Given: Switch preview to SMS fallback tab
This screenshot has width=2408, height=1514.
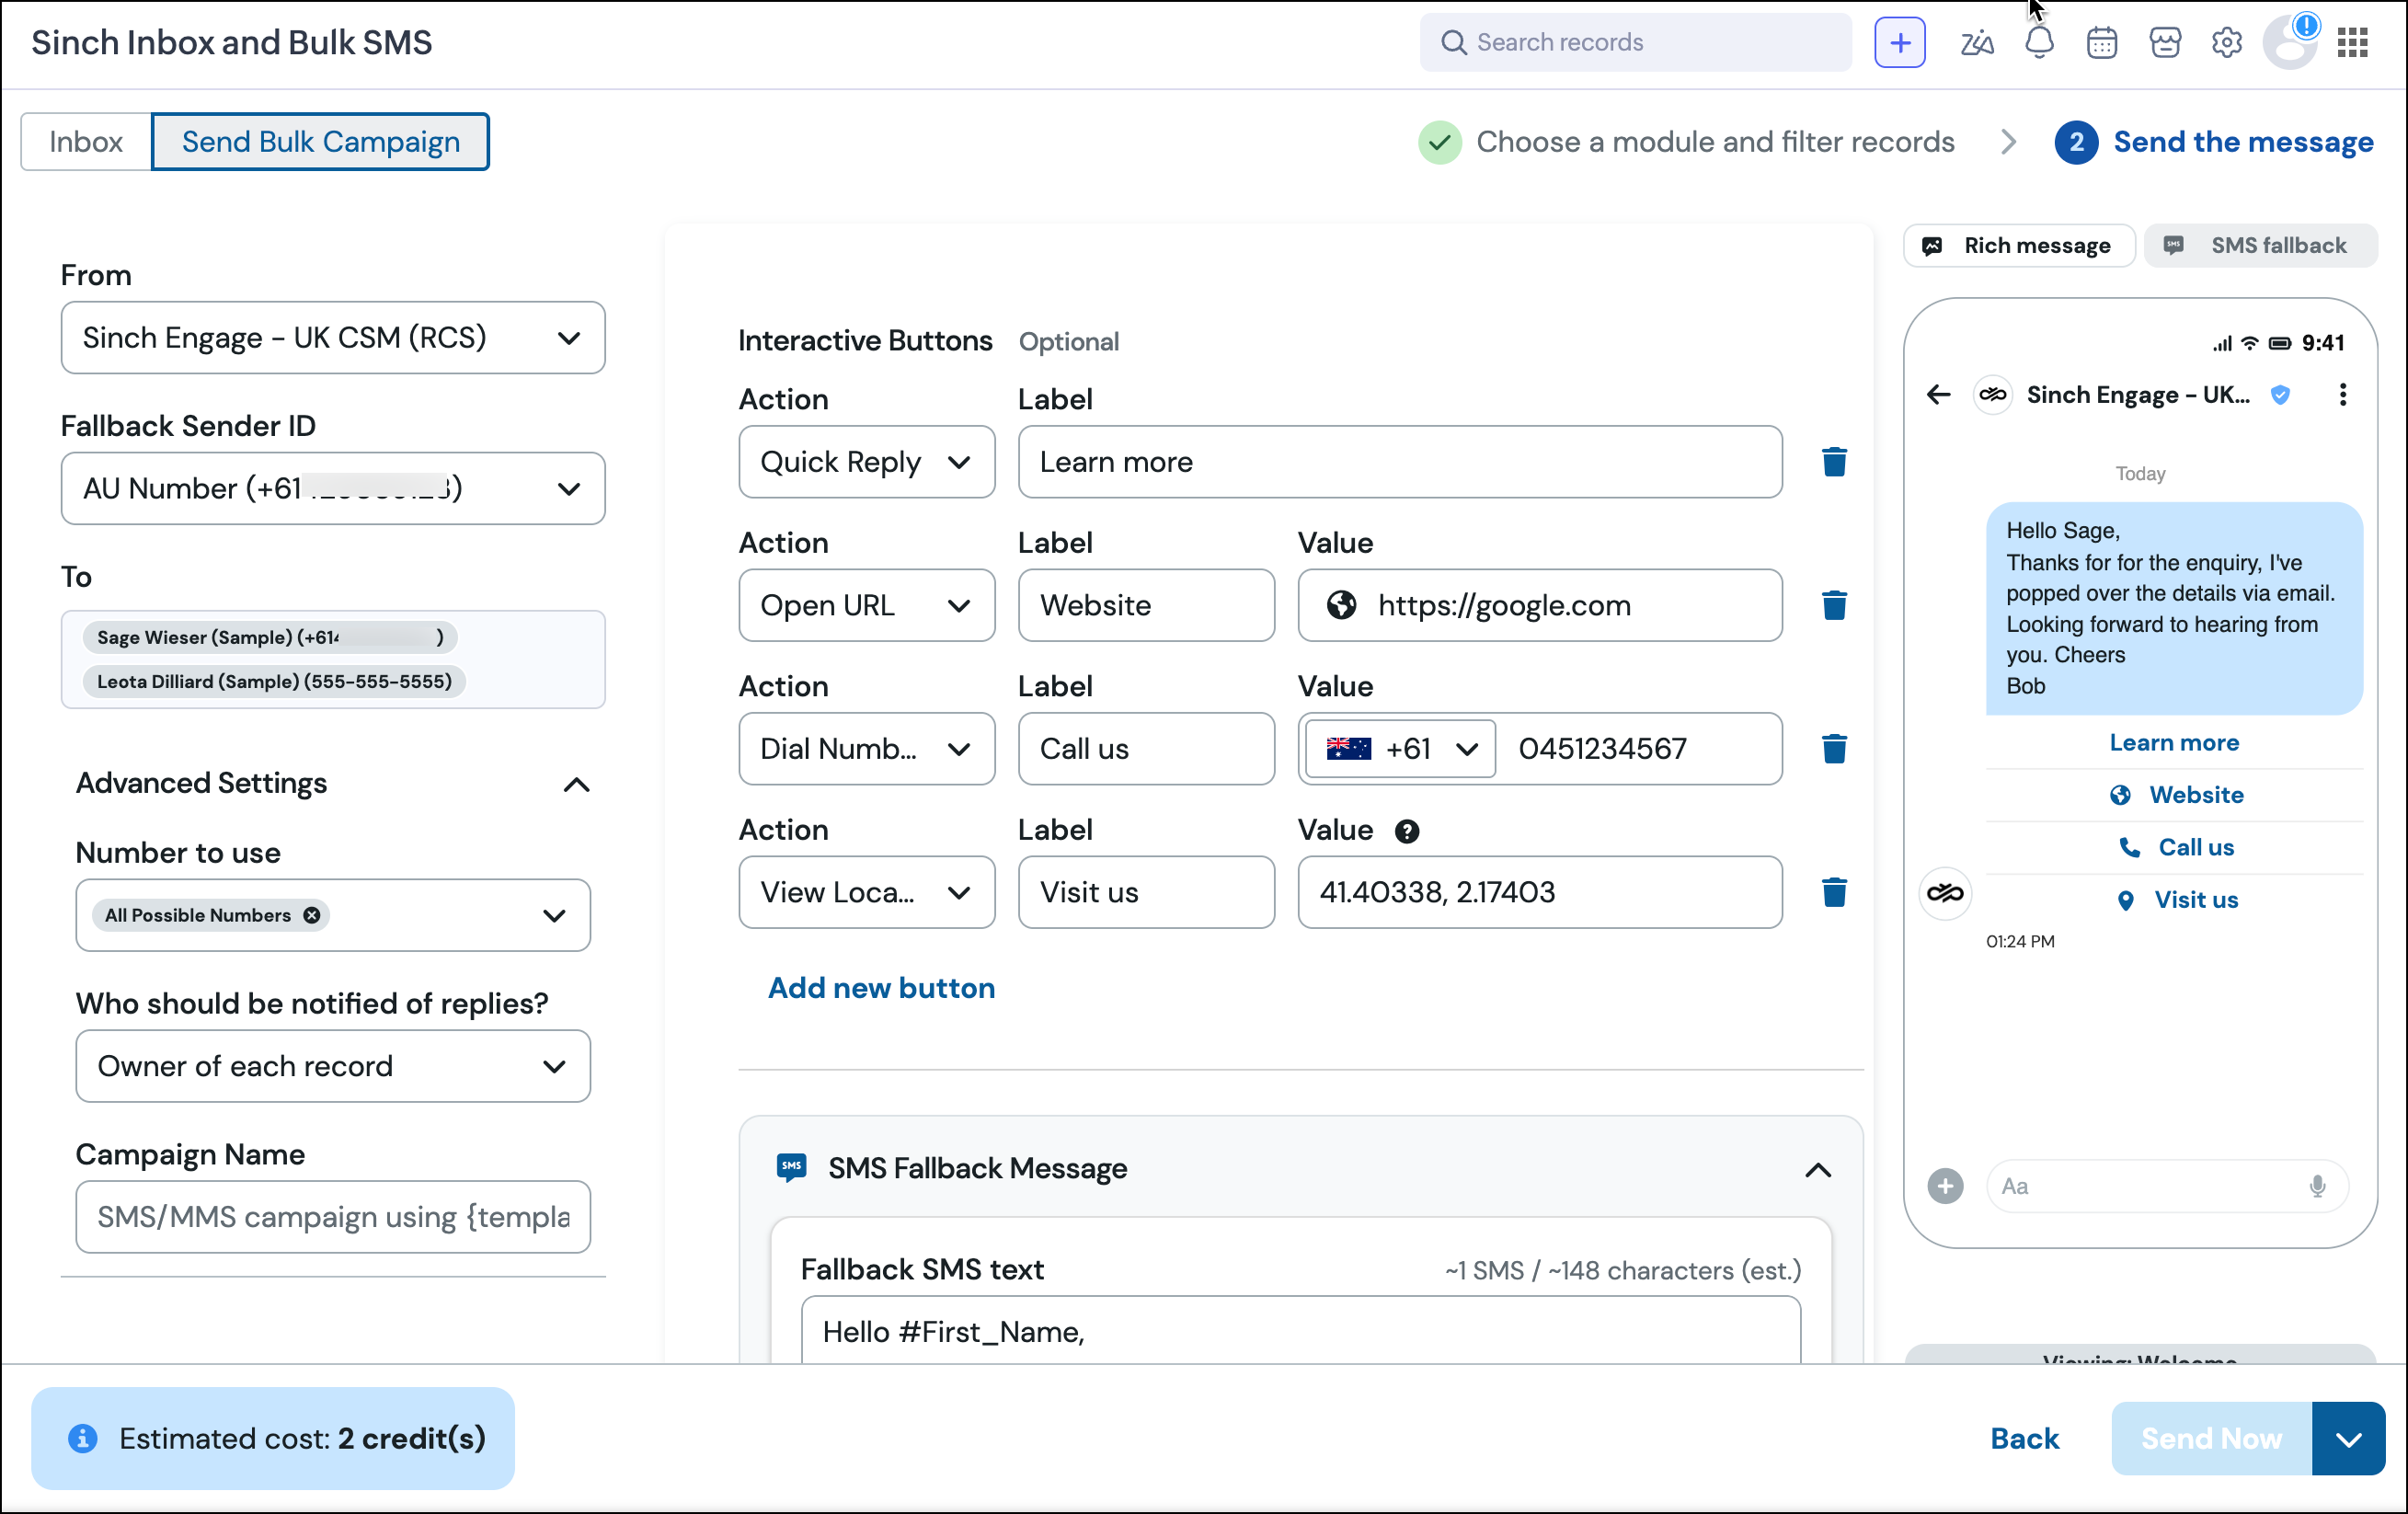Looking at the screenshot, I should 2259,246.
